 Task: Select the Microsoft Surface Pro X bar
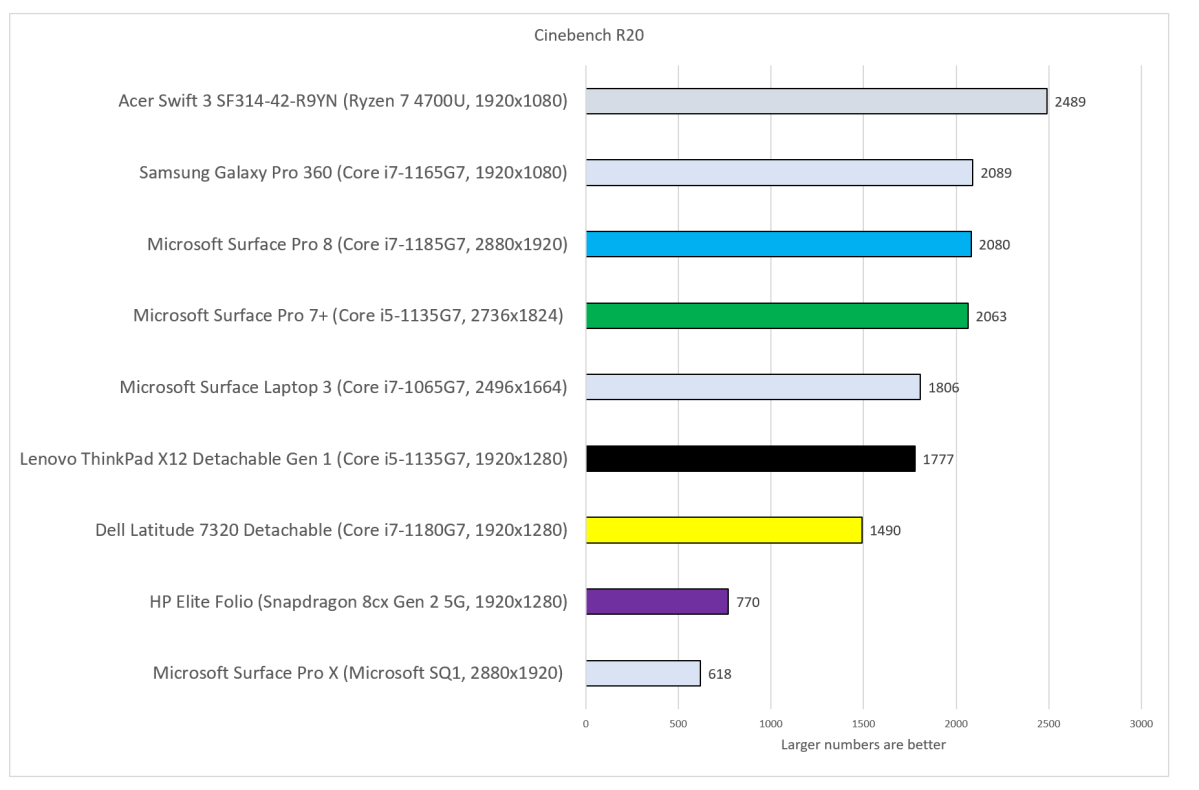click(x=643, y=673)
